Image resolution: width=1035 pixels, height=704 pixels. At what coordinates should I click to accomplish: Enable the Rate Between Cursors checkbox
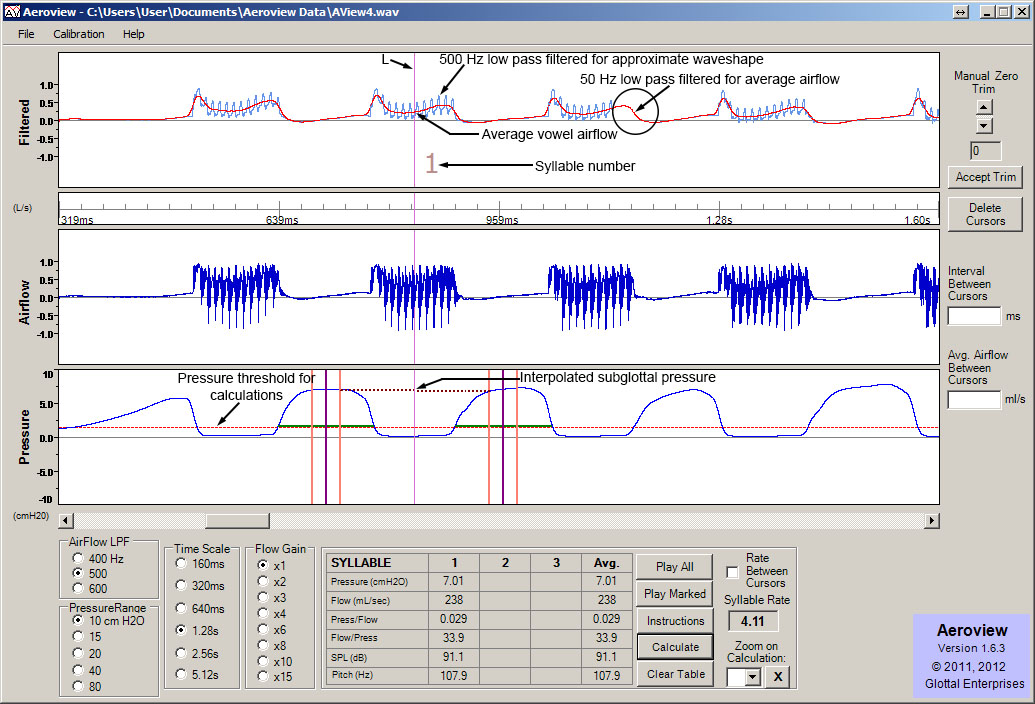[x=733, y=571]
